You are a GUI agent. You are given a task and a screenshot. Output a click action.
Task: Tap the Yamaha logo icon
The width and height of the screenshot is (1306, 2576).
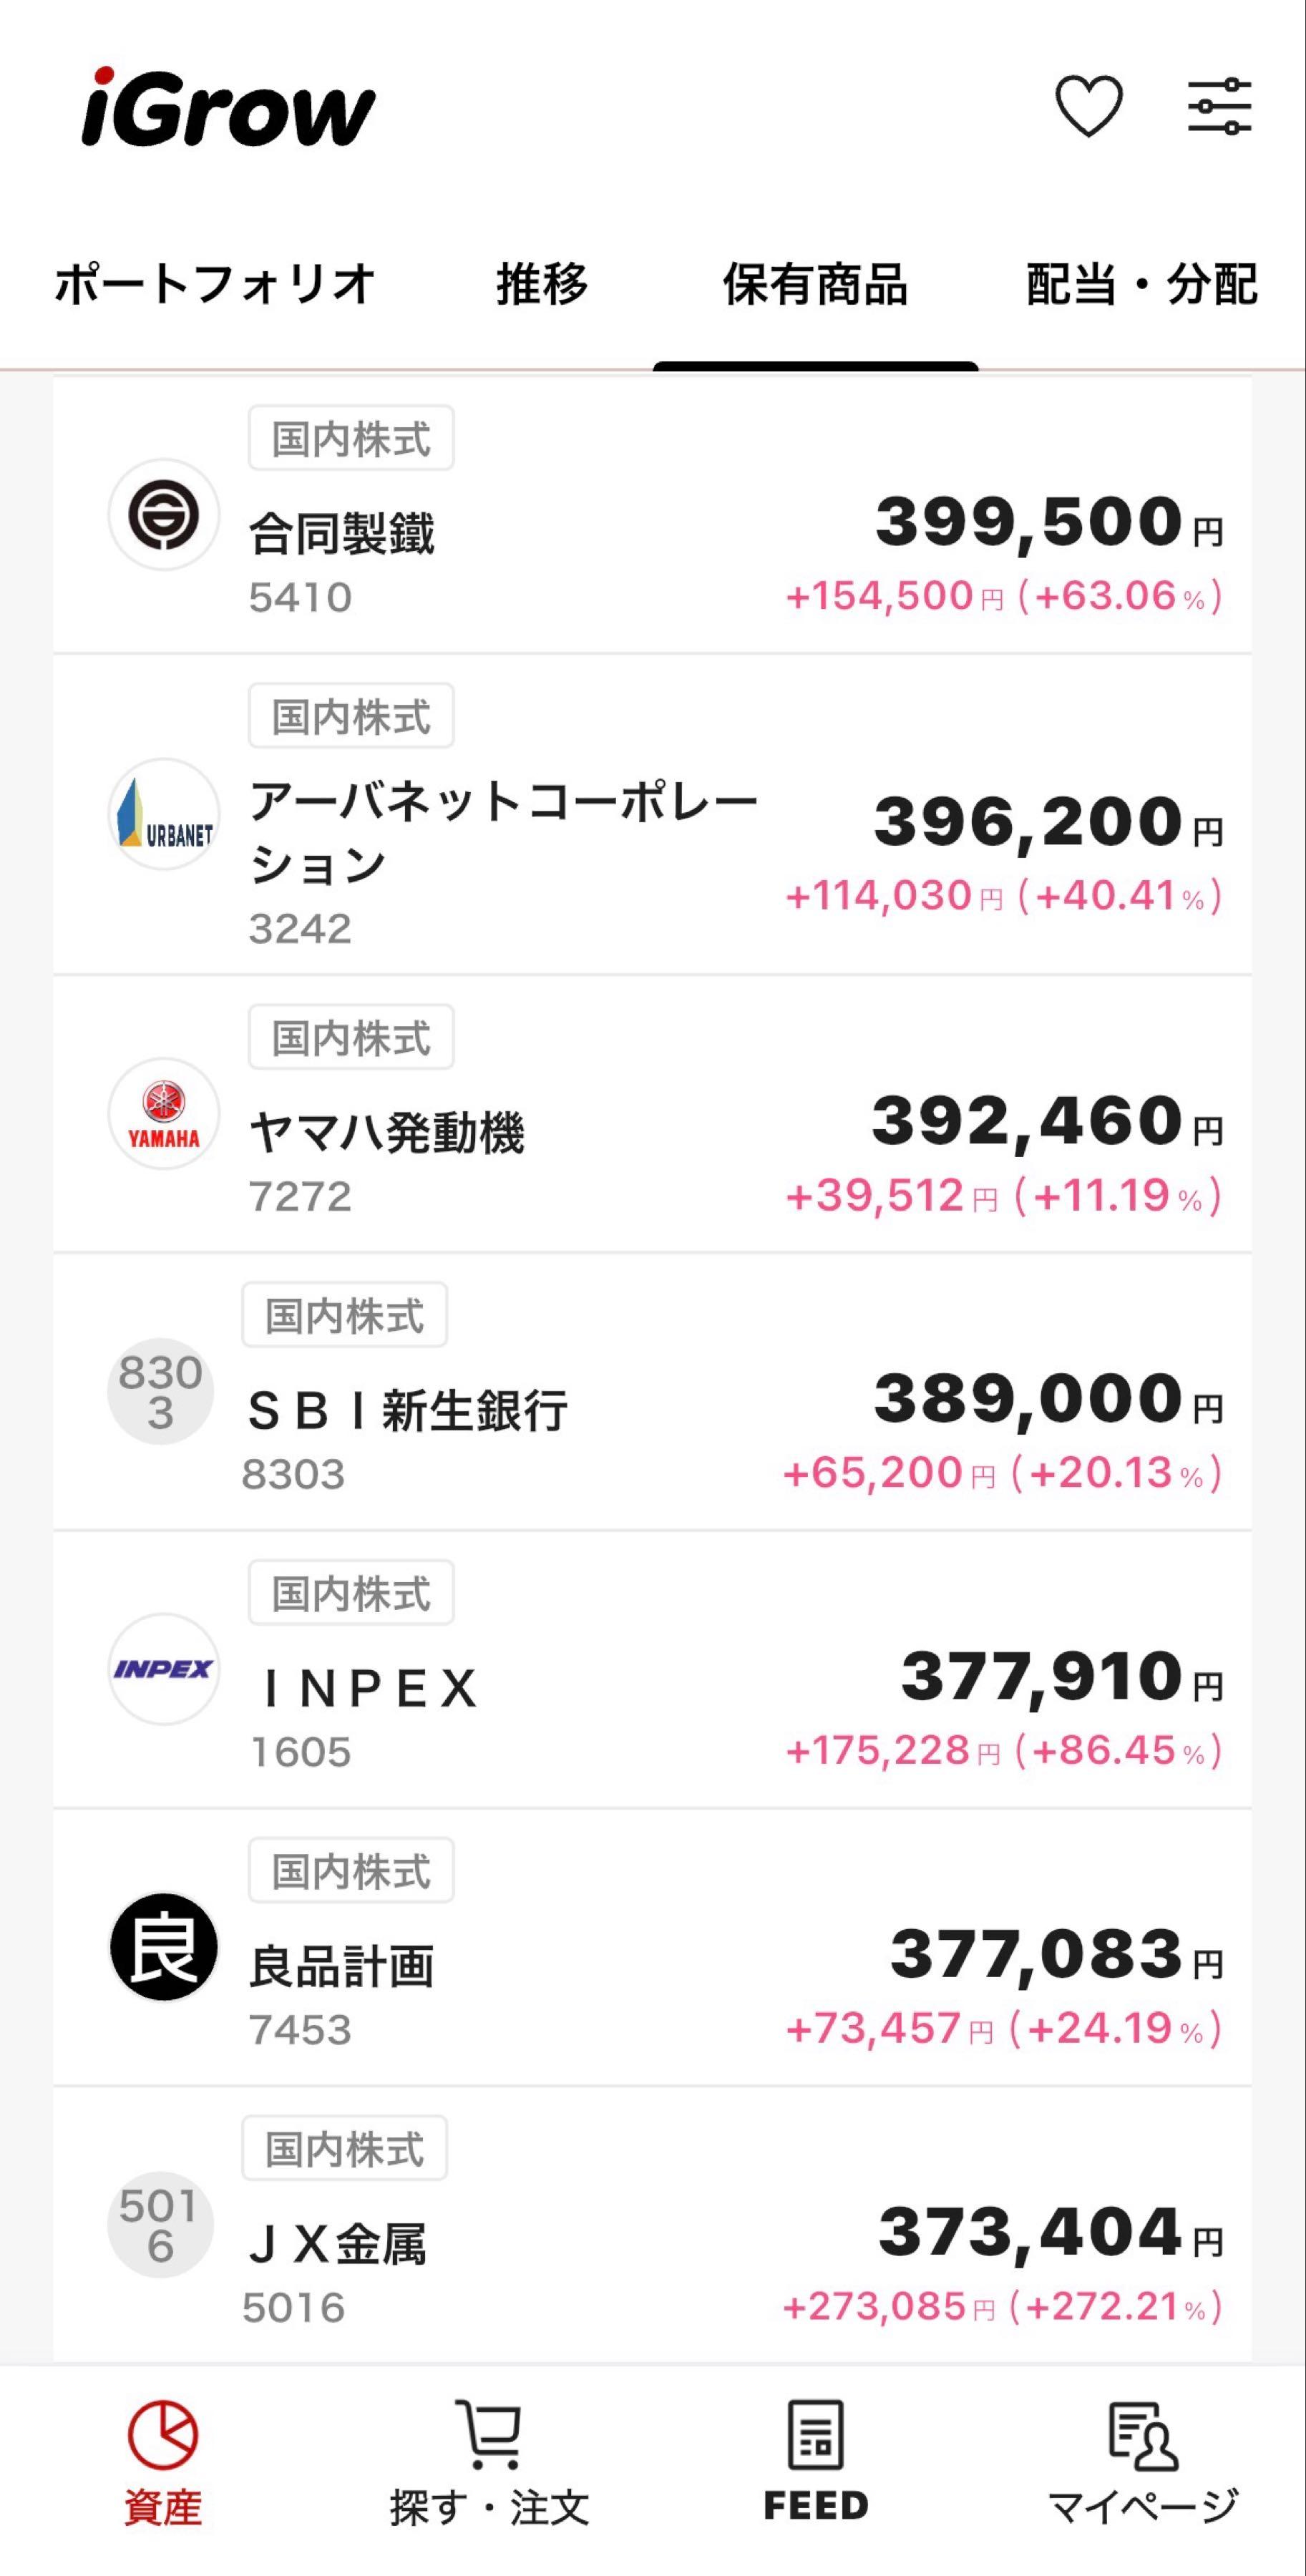[163, 1113]
